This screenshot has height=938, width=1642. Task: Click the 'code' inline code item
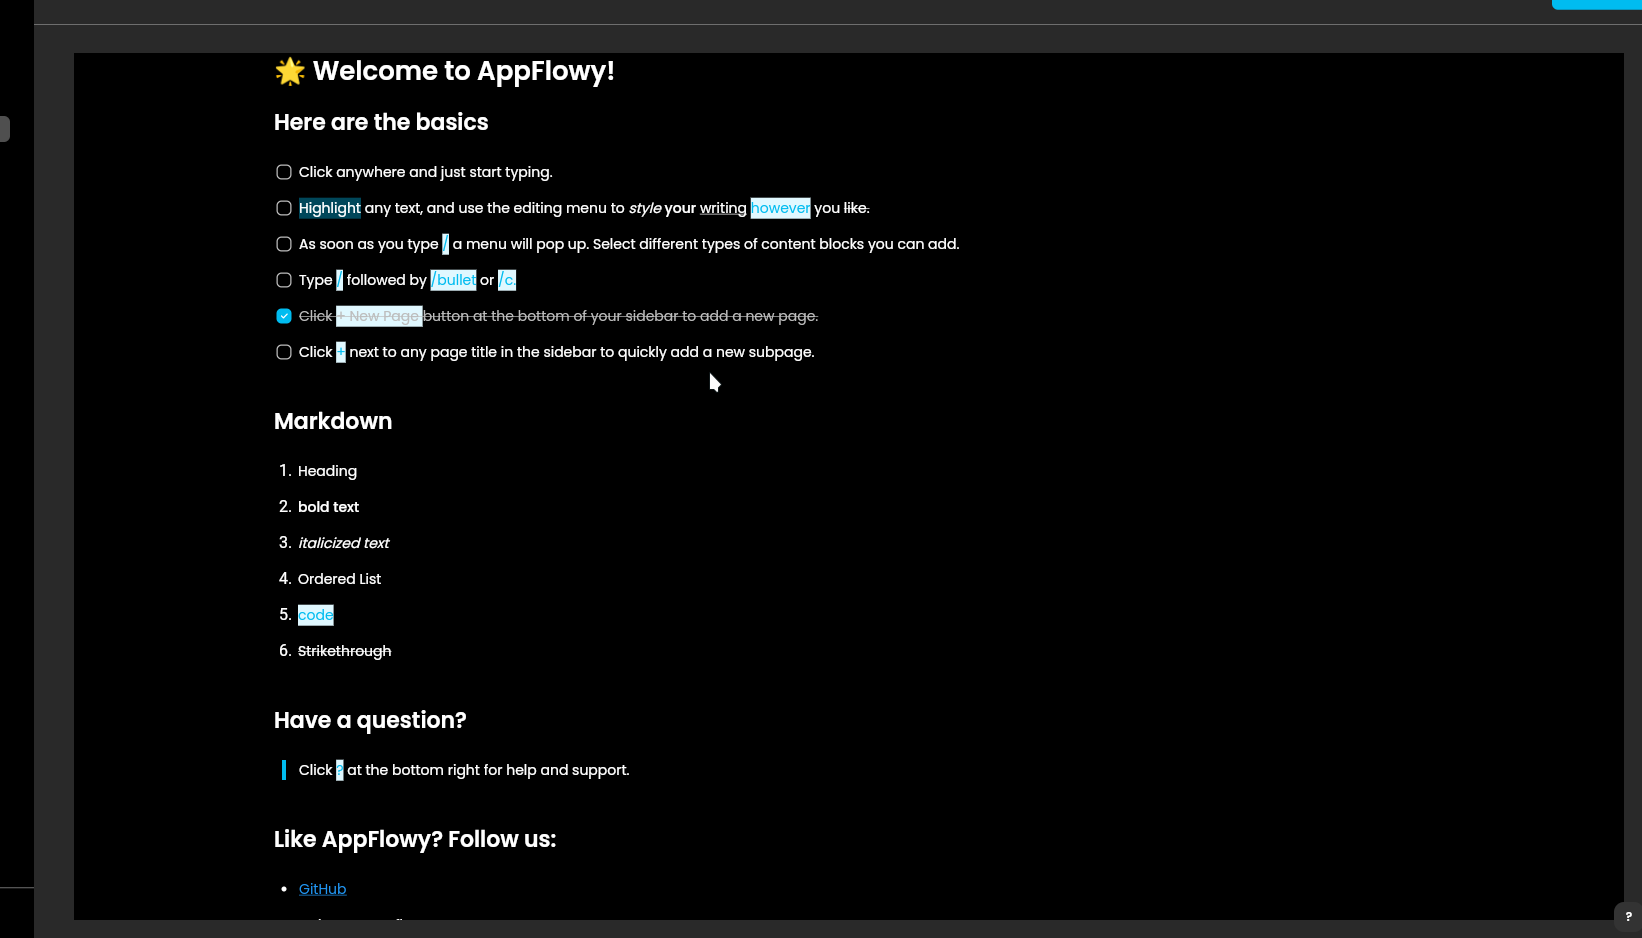[315, 615]
